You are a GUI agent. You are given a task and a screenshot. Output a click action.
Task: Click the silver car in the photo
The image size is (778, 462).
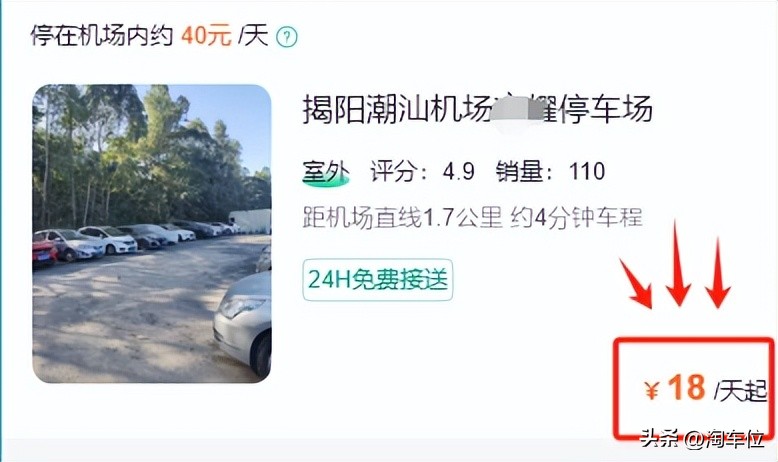pyautogui.click(x=243, y=326)
